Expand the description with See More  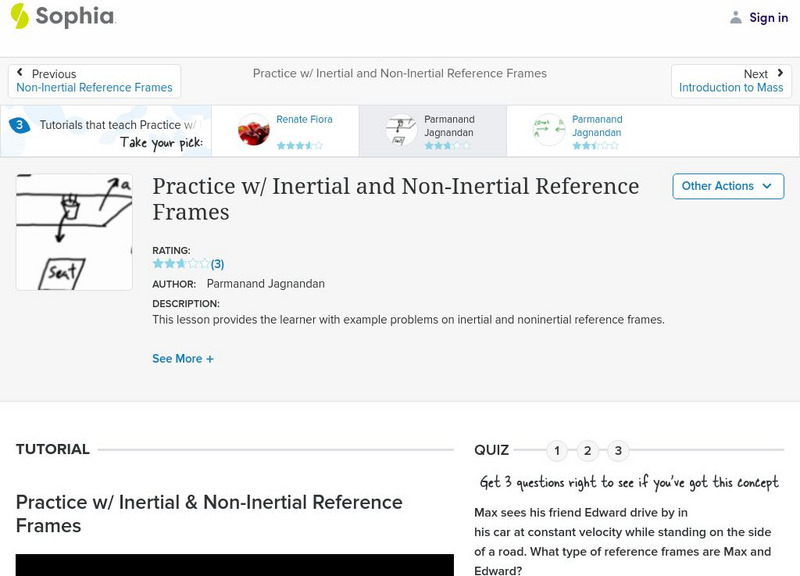[183, 358]
